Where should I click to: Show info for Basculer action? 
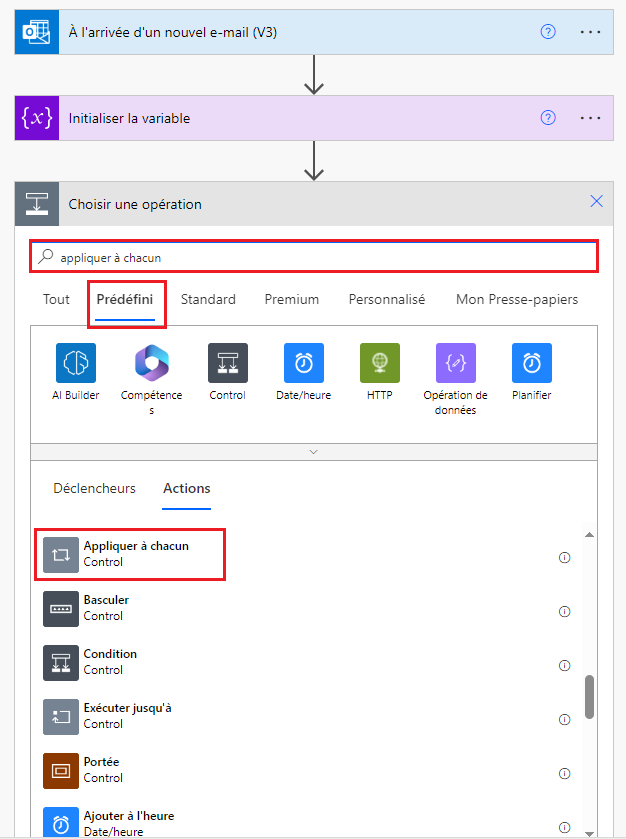click(564, 612)
